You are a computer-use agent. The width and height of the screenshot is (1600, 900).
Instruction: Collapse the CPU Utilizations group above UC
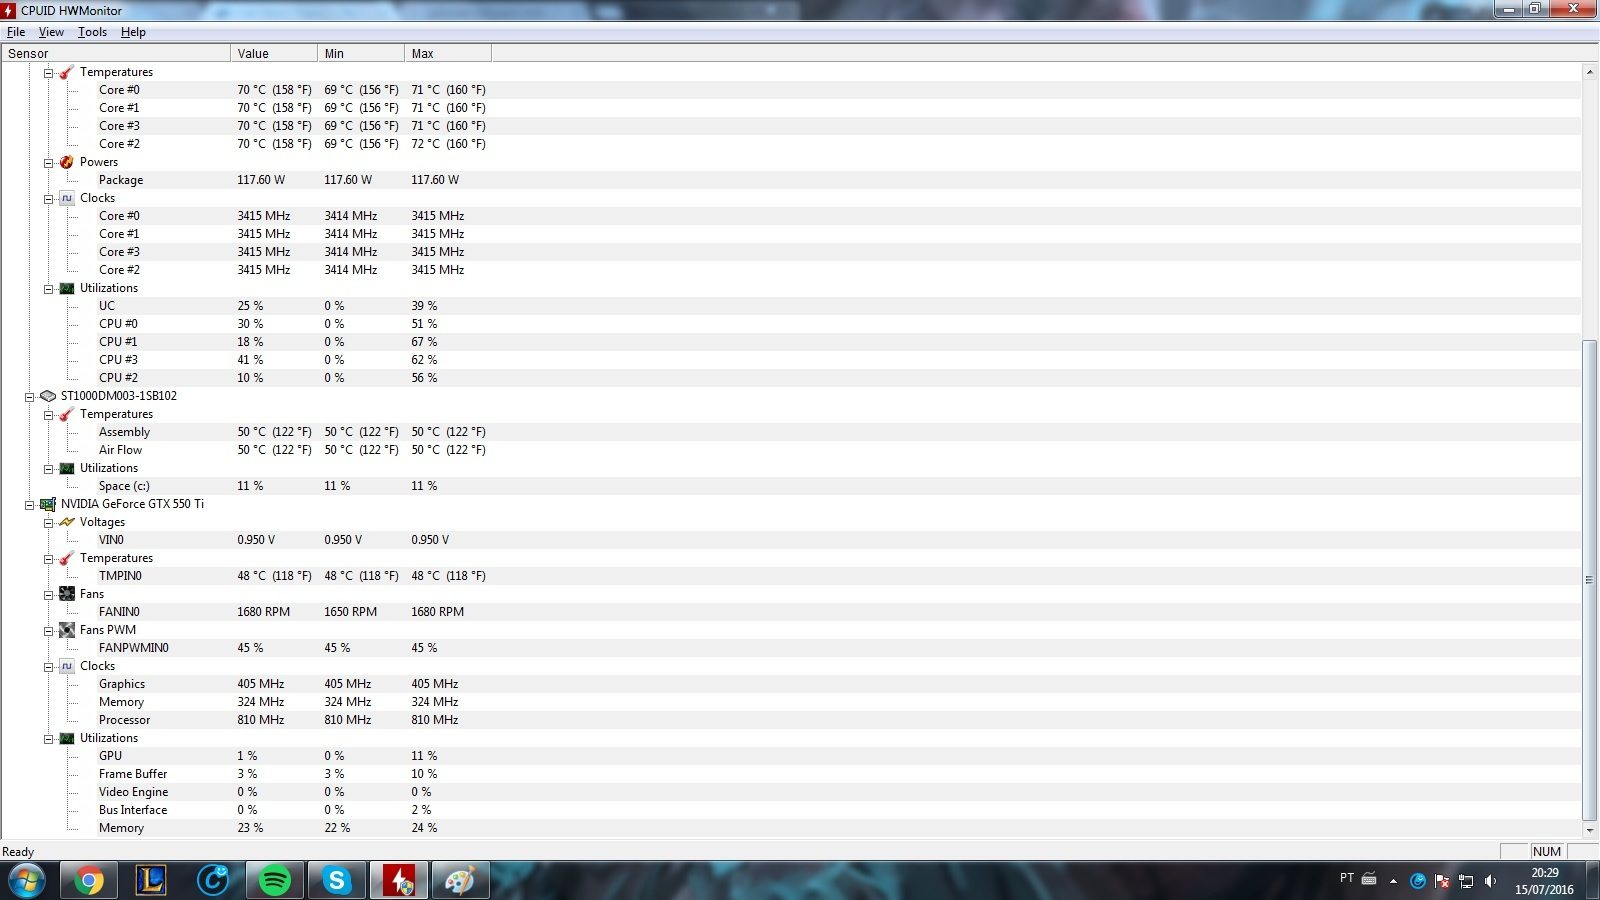[x=48, y=289]
